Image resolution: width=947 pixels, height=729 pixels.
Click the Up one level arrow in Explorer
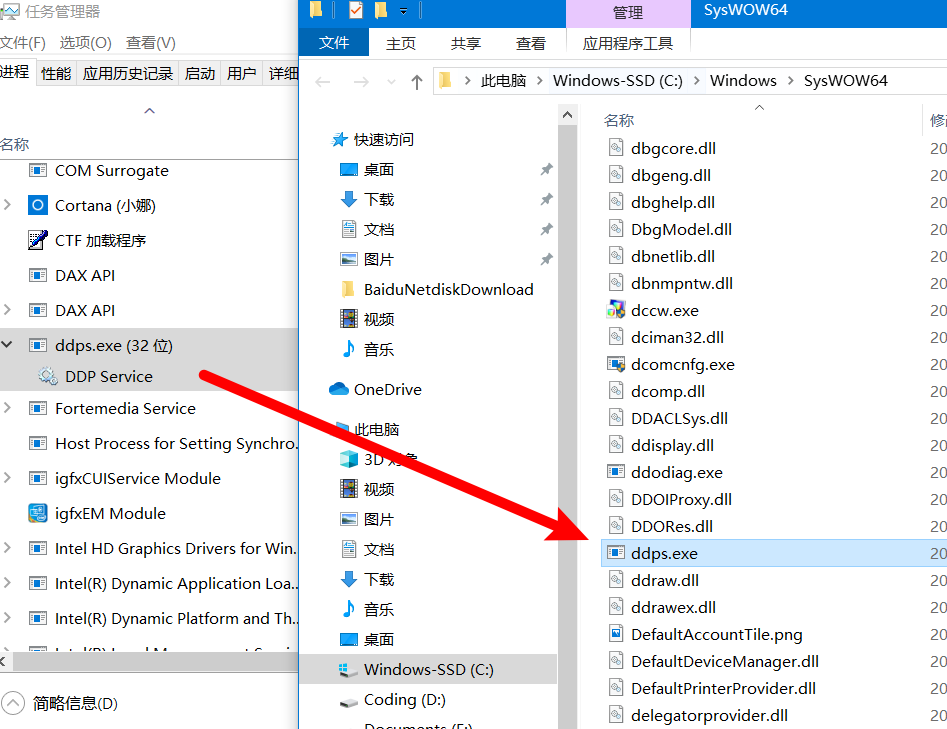(417, 82)
